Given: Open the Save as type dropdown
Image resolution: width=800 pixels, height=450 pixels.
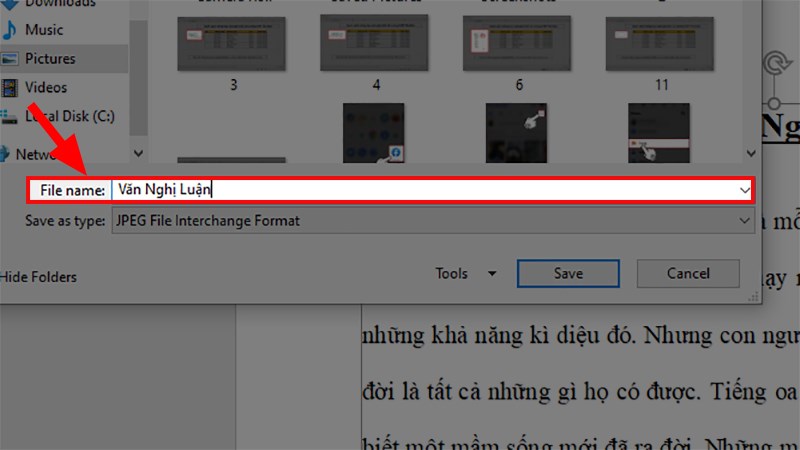Looking at the screenshot, I should pos(433,221).
